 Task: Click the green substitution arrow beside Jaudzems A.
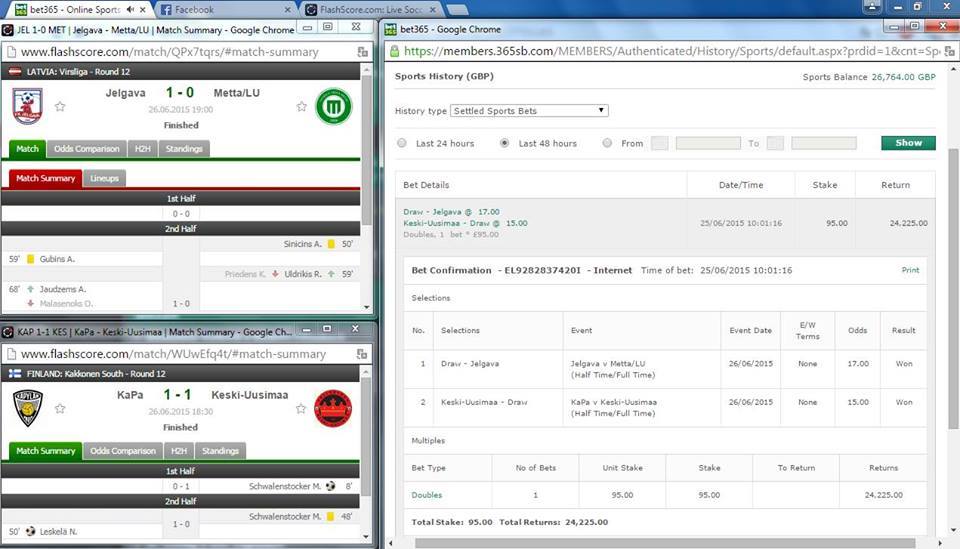pos(31,289)
